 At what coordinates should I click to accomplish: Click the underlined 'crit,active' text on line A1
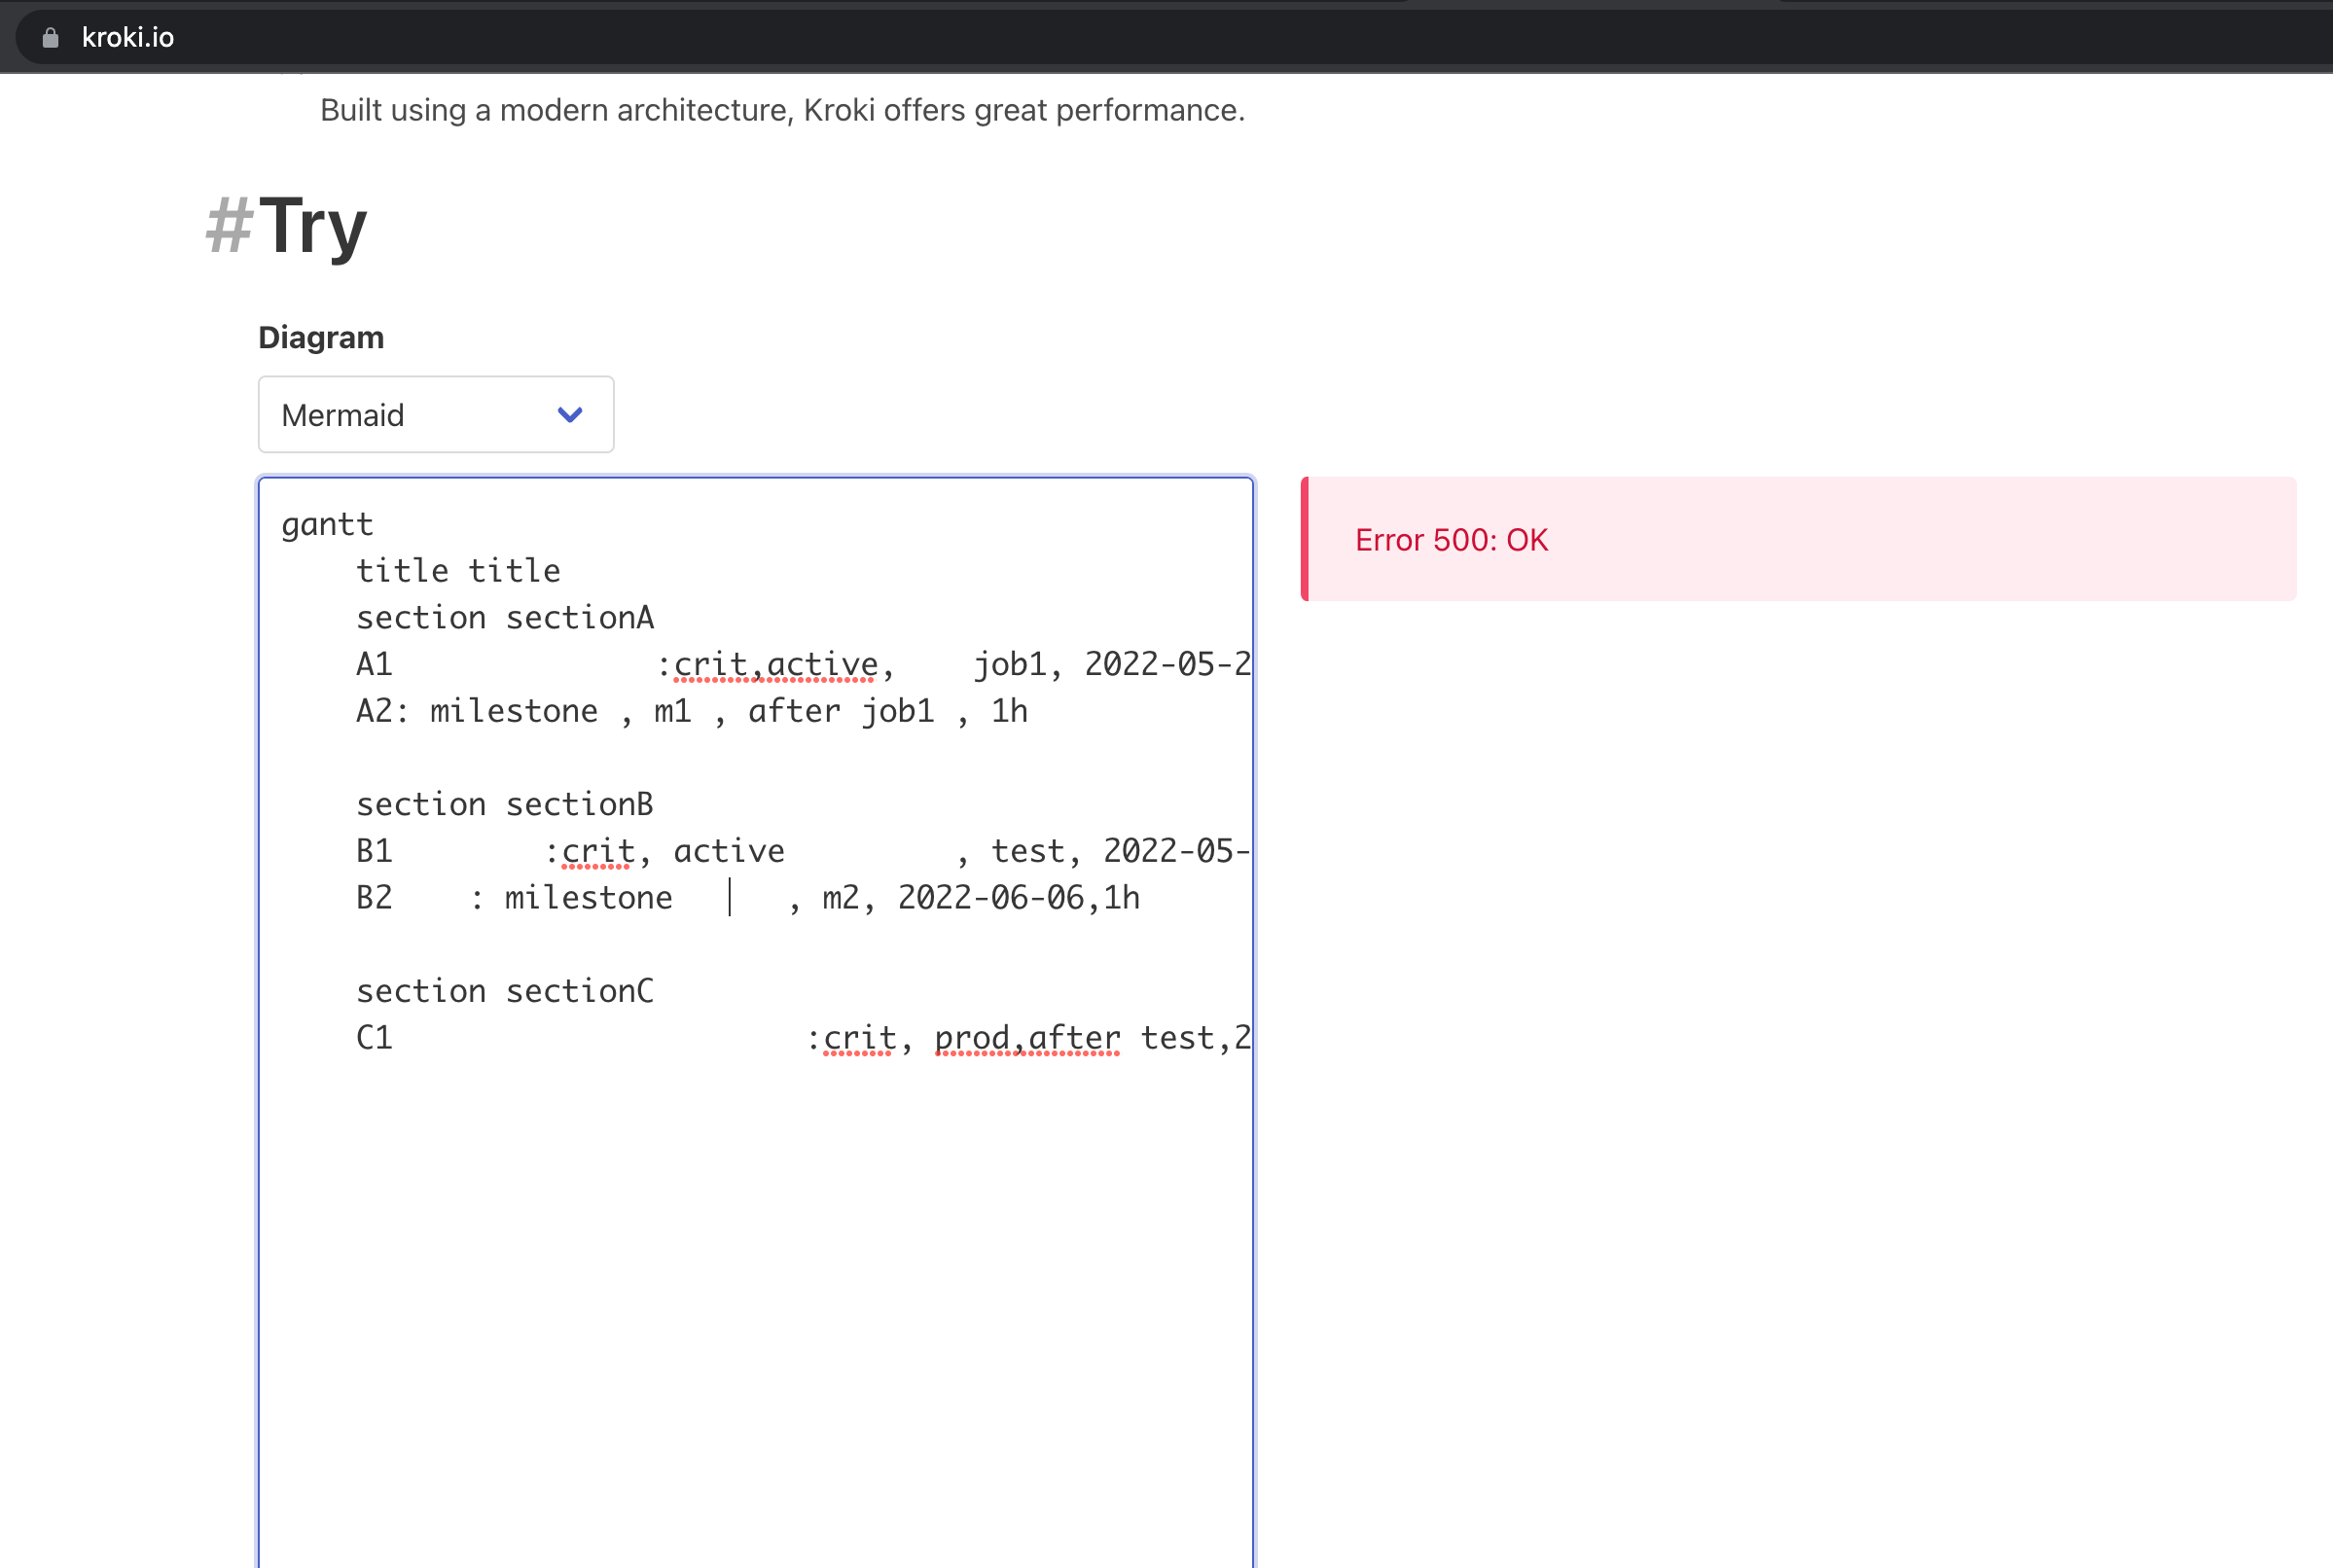pyautogui.click(x=773, y=663)
